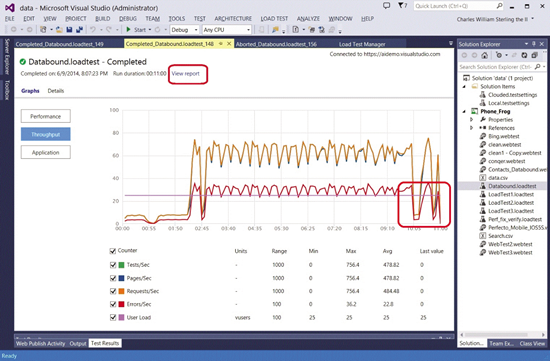
Task: Click the Collapse All icon in Solution Explorer
Action: click(x=535, y=55)
